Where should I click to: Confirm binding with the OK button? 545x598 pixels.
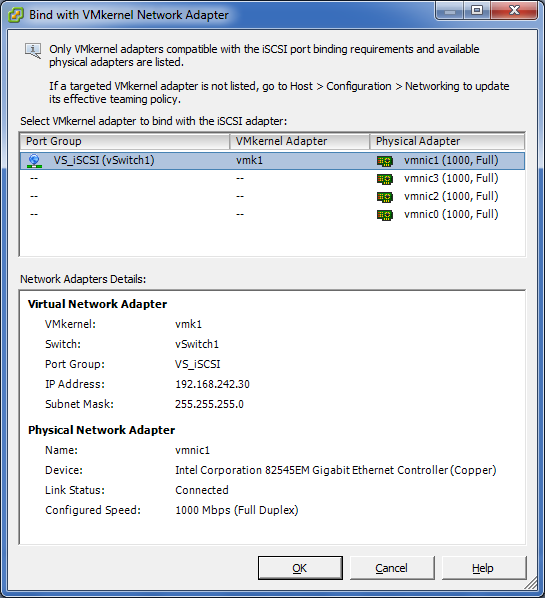coord(300,568)
